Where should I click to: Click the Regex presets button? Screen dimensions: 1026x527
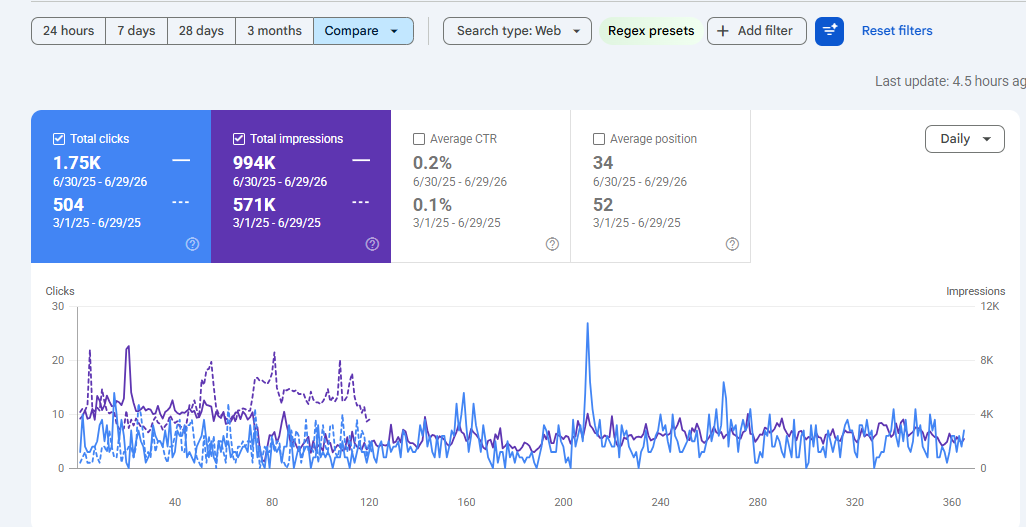tap(651, 31)
